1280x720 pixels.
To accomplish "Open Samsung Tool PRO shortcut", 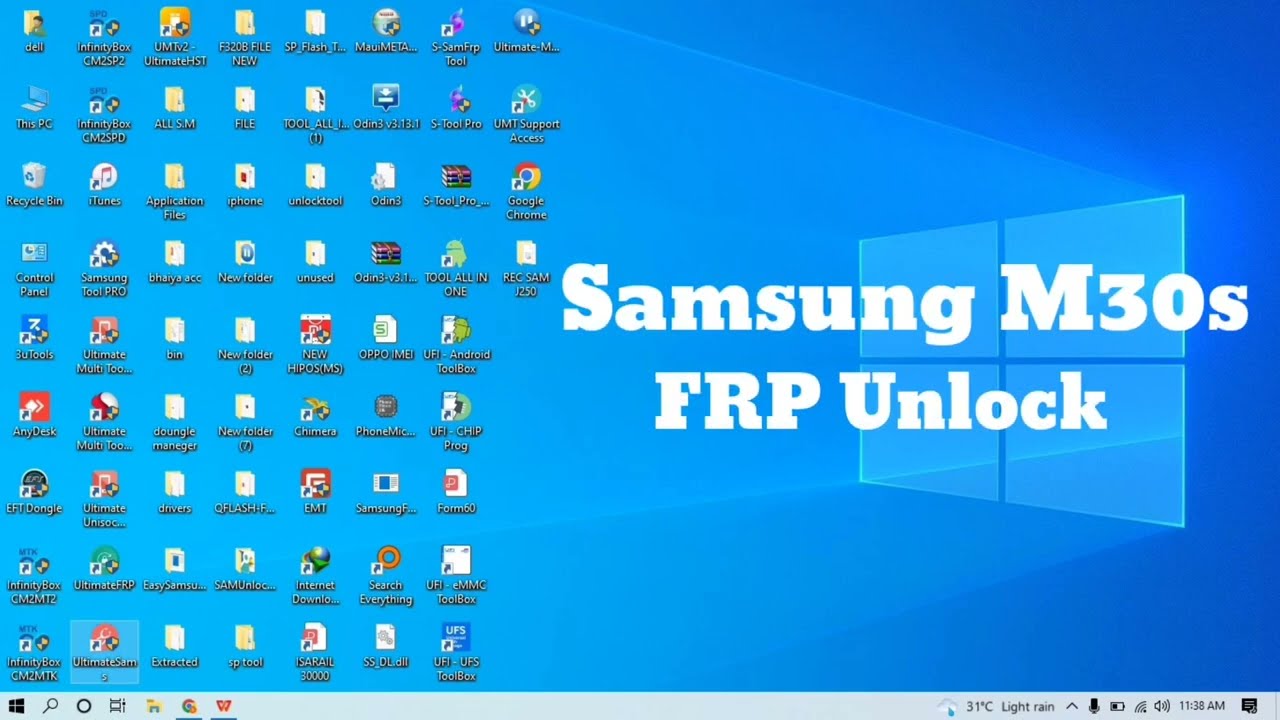I will 104,268.
